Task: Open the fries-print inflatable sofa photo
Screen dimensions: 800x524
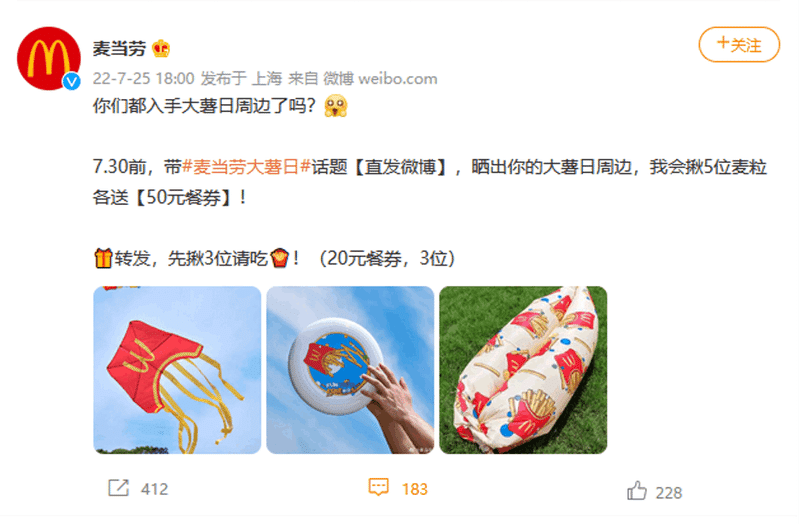Action: (x=523, y=370)
